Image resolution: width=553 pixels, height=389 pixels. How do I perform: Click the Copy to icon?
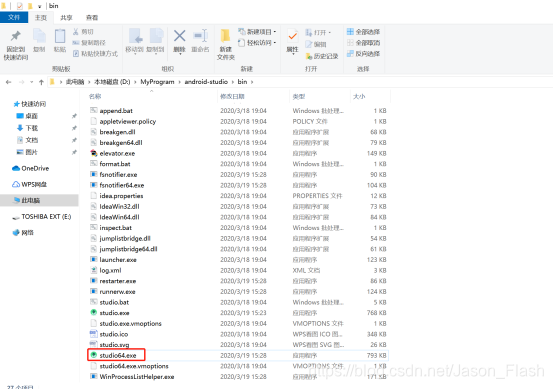click(x=156, y=36)
